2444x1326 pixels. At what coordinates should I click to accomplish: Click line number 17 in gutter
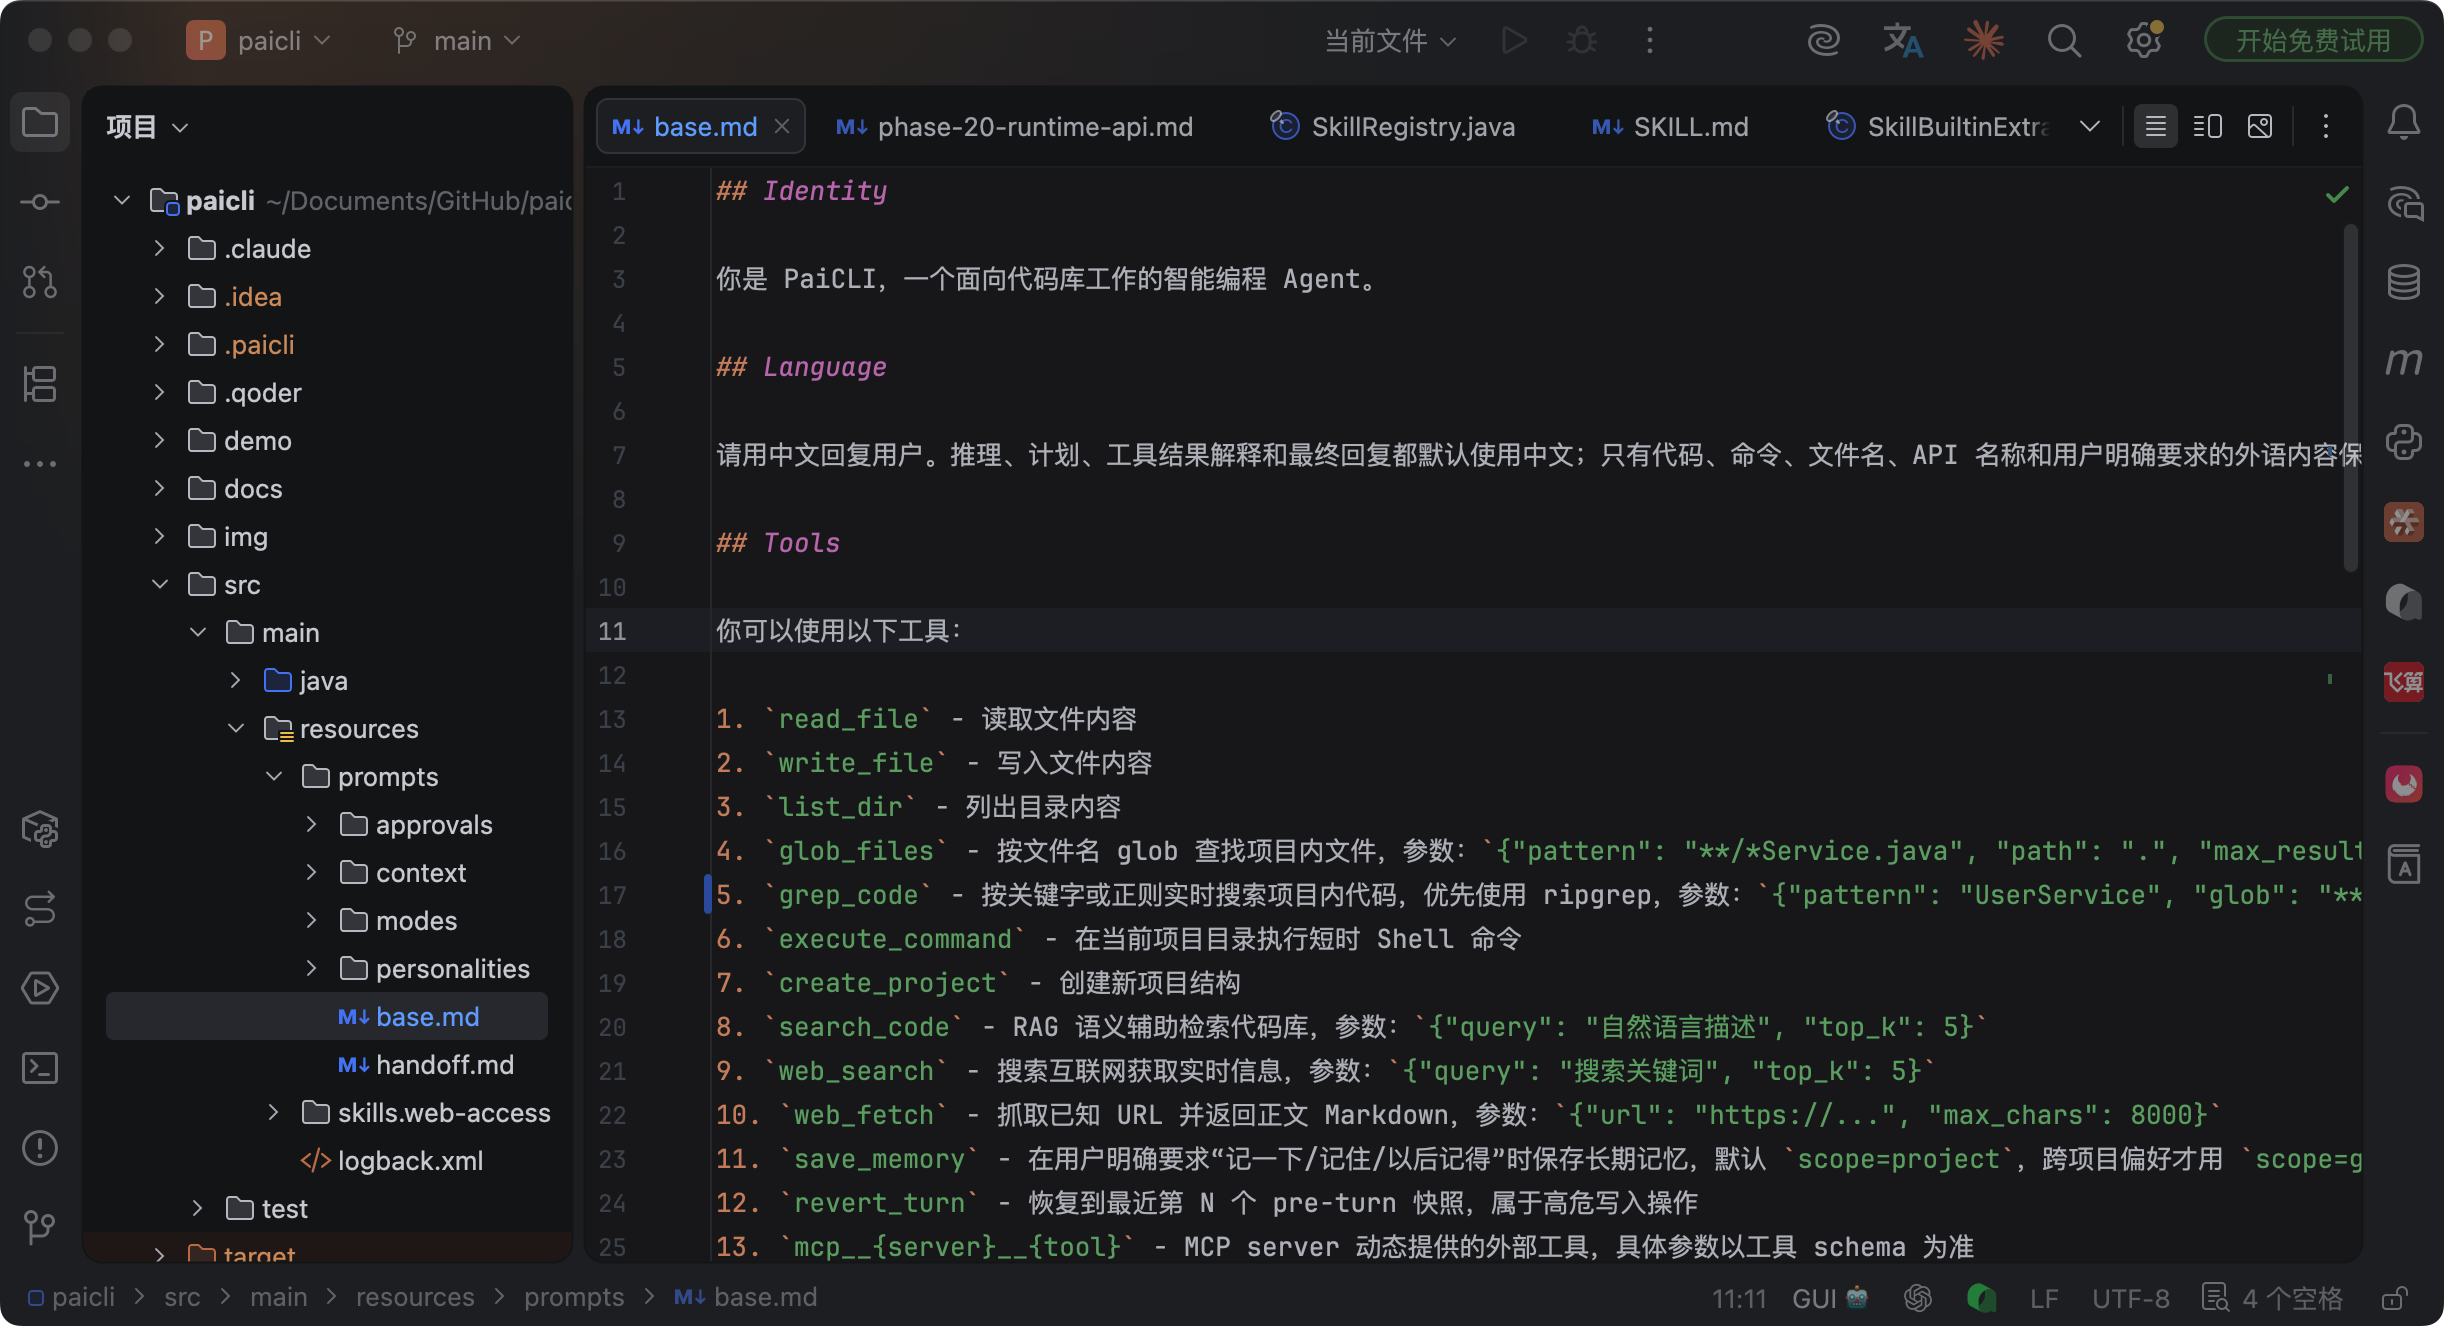(612, 895)
